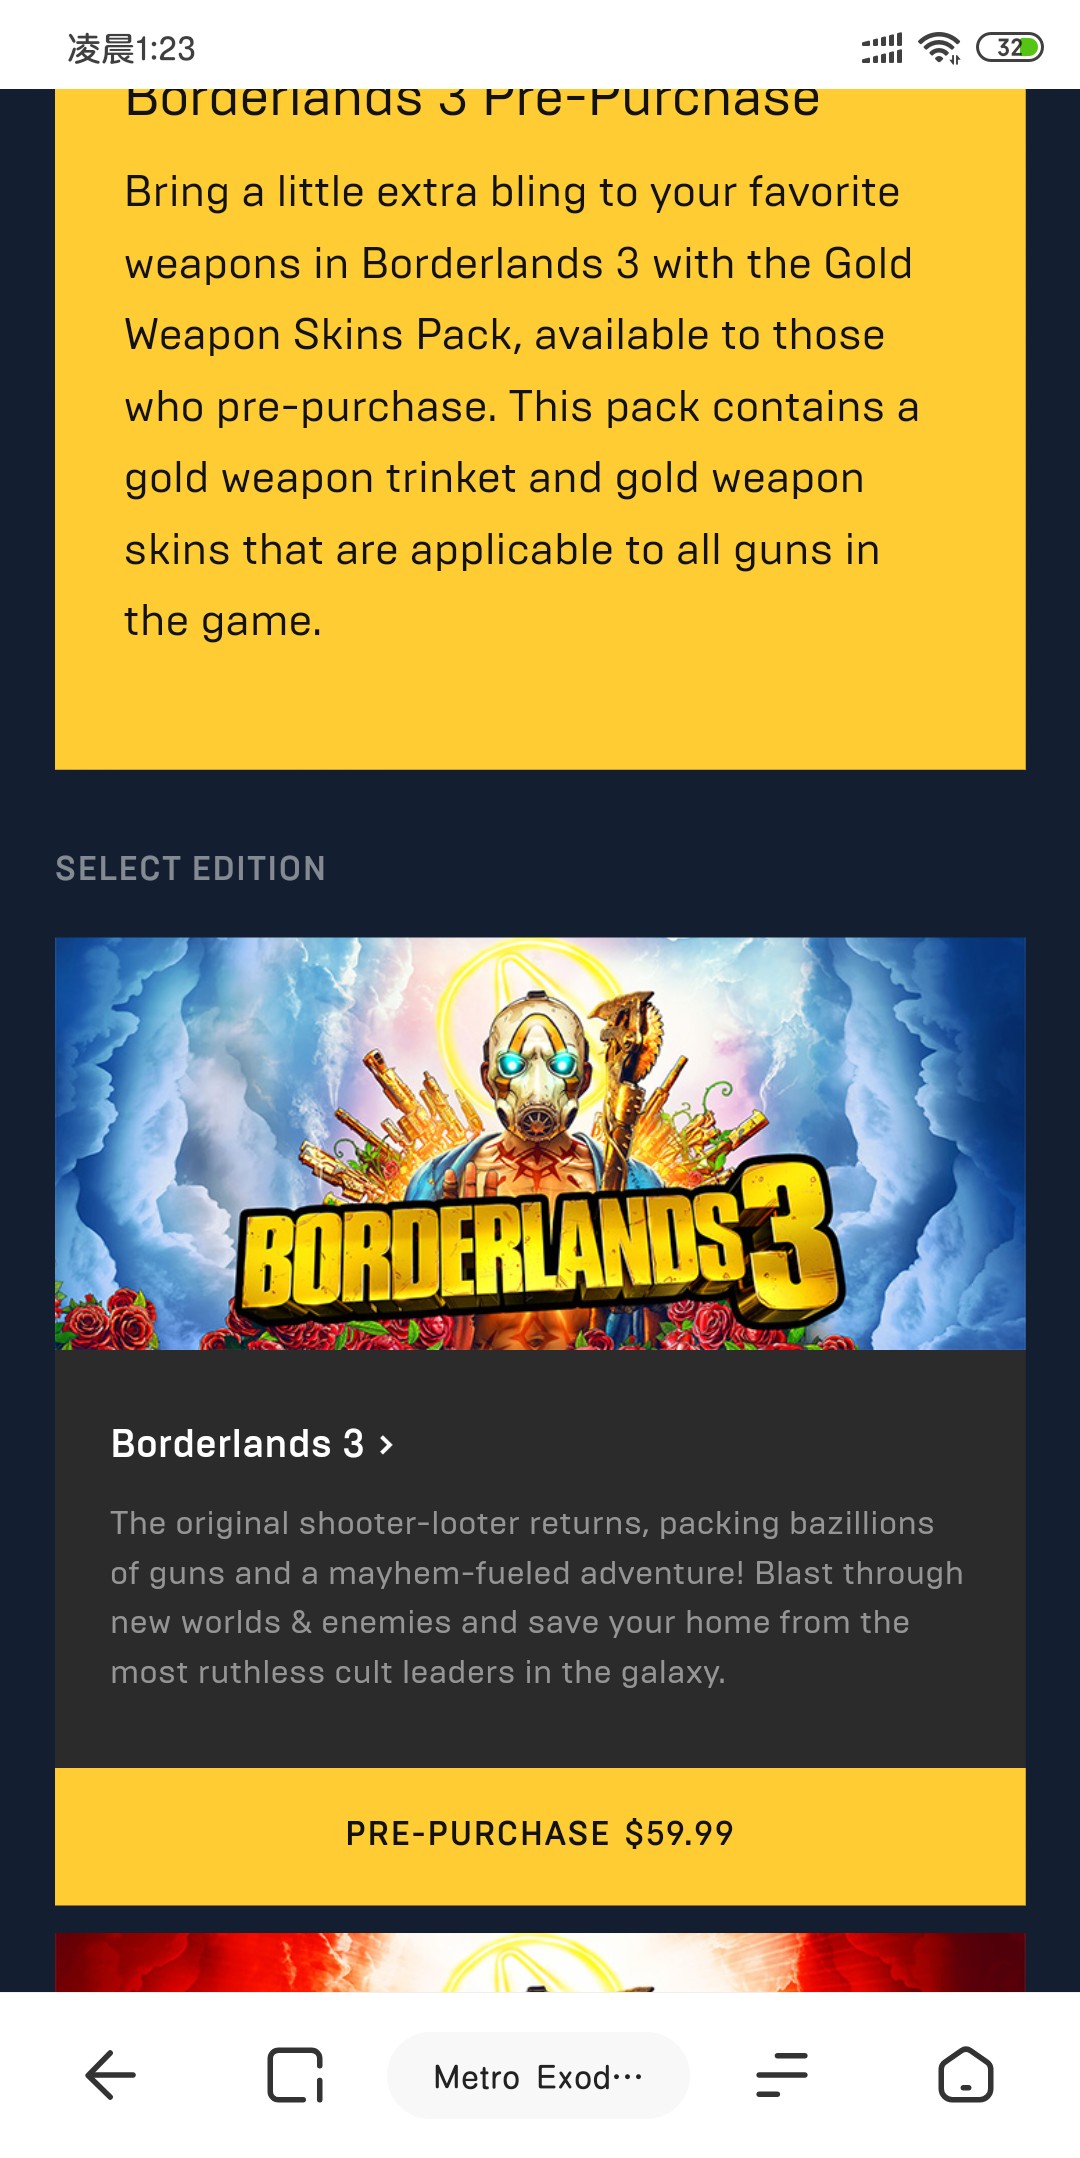Tap the Wi-Fi status icon

click(x=940, y=47)
